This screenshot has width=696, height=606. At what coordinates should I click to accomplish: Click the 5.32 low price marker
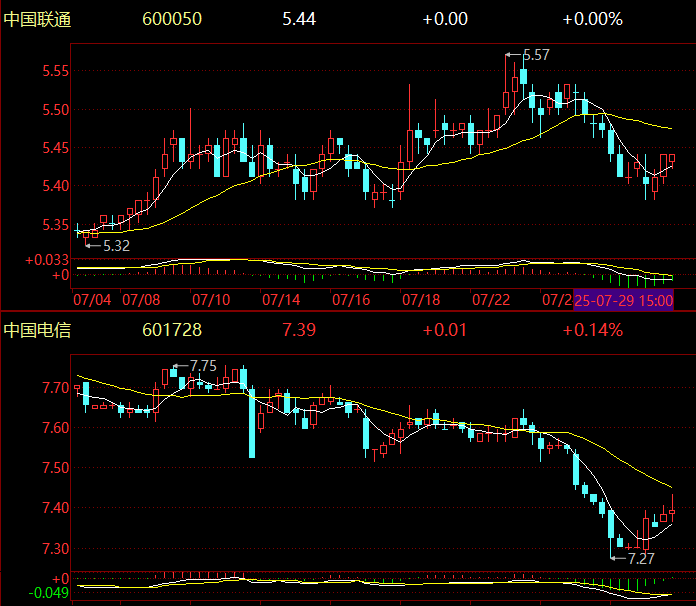(x=116, y=246)
